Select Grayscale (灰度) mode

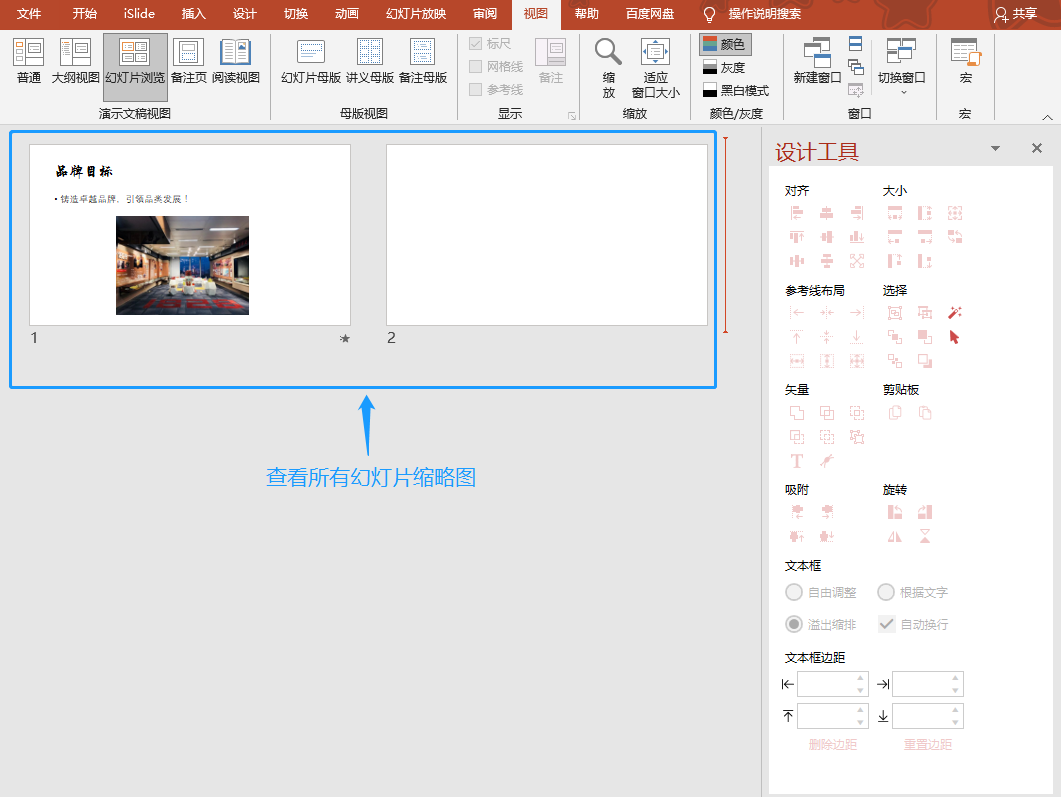tap(724, 68)
